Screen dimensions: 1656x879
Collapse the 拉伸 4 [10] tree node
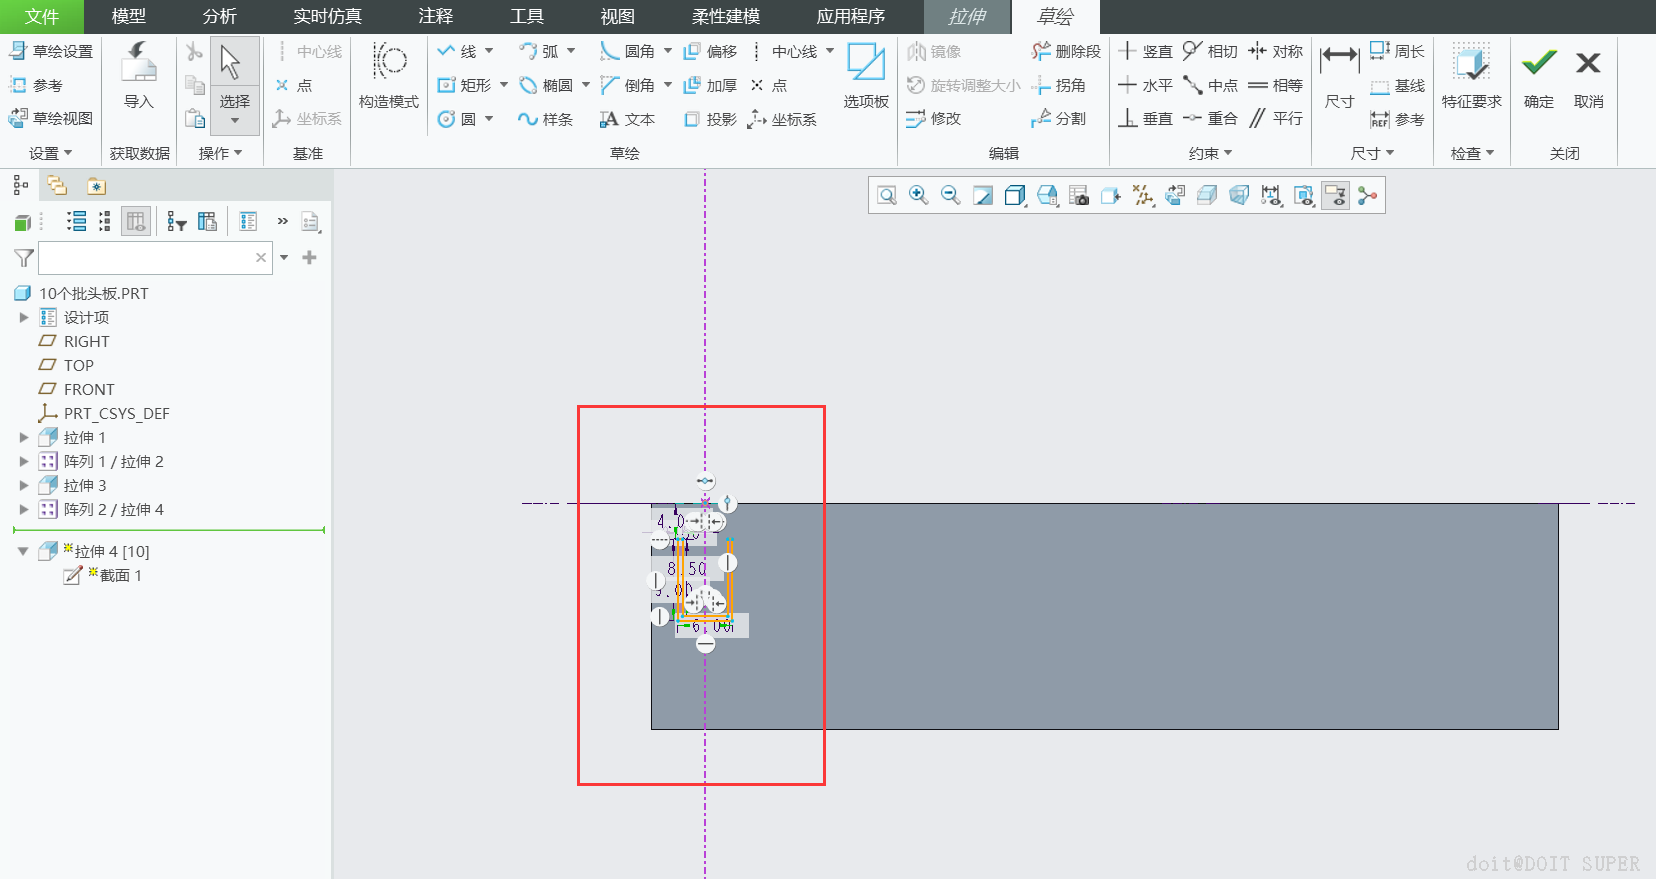click(23, 551)
